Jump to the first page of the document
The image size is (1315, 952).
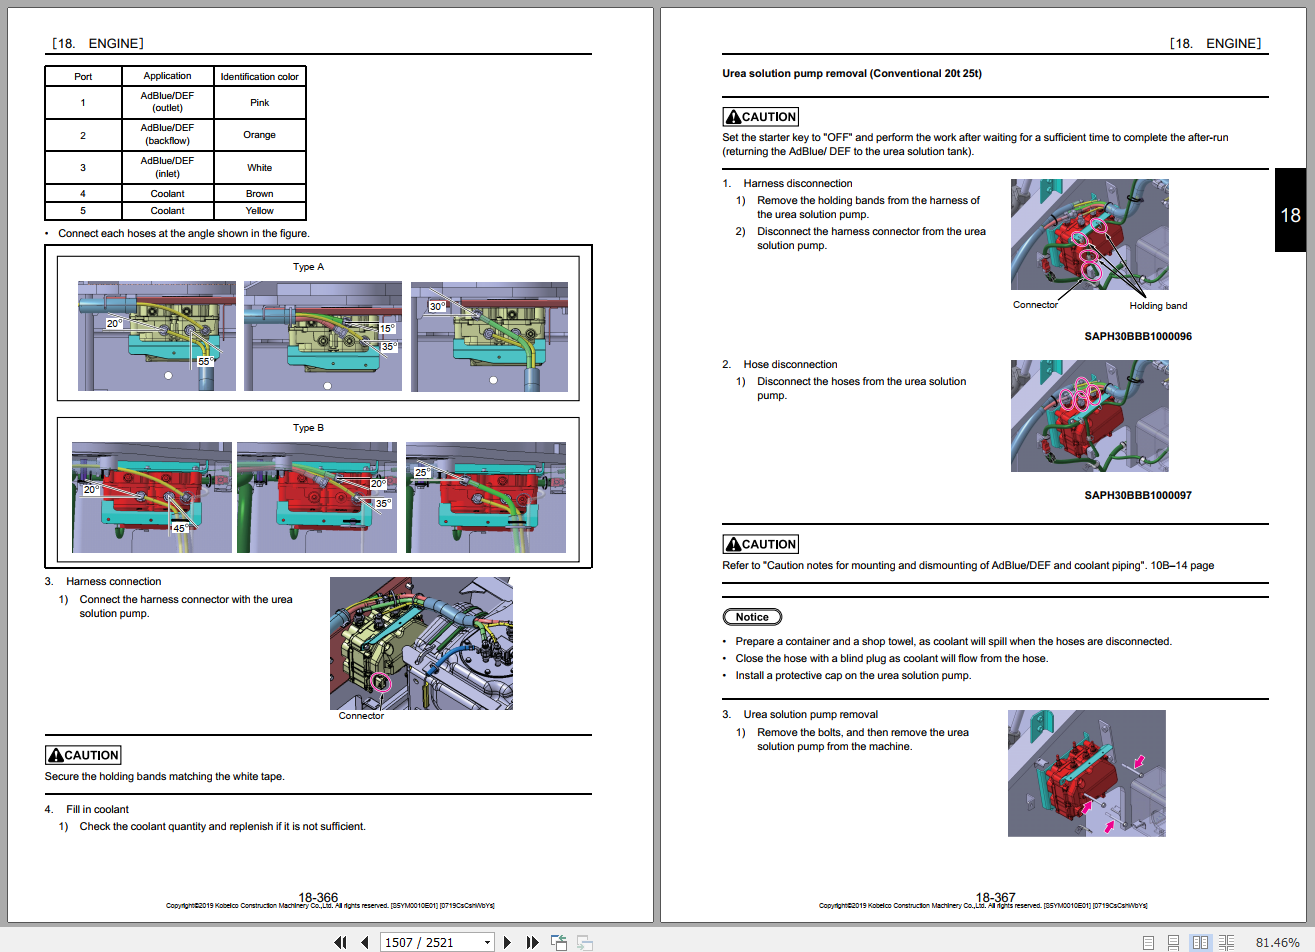point(340,942)
